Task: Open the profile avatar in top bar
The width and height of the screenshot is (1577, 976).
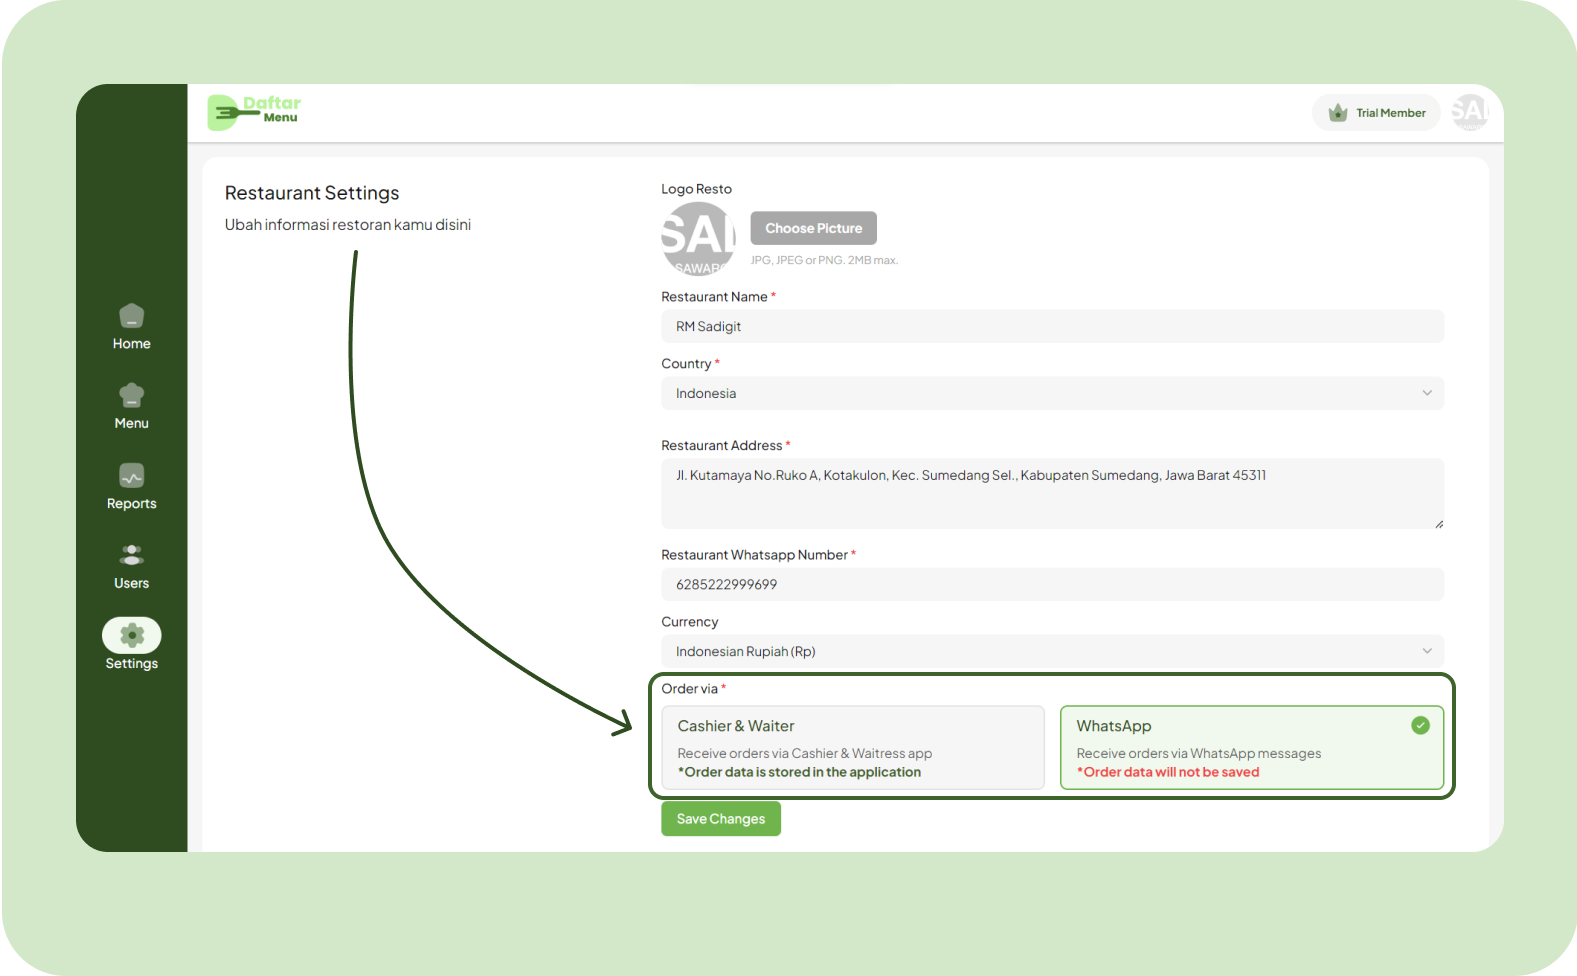Action: [x=1469, y=112]
